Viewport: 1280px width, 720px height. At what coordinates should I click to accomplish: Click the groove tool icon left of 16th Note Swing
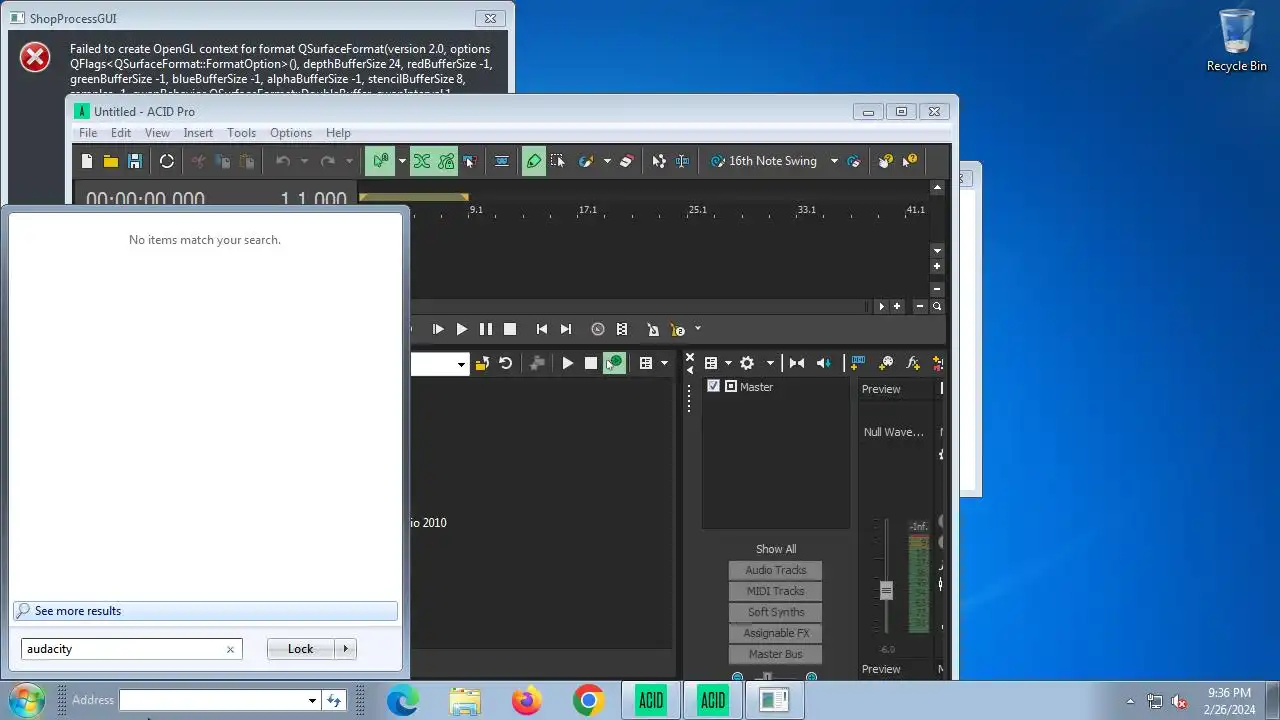tap(717, 161)
